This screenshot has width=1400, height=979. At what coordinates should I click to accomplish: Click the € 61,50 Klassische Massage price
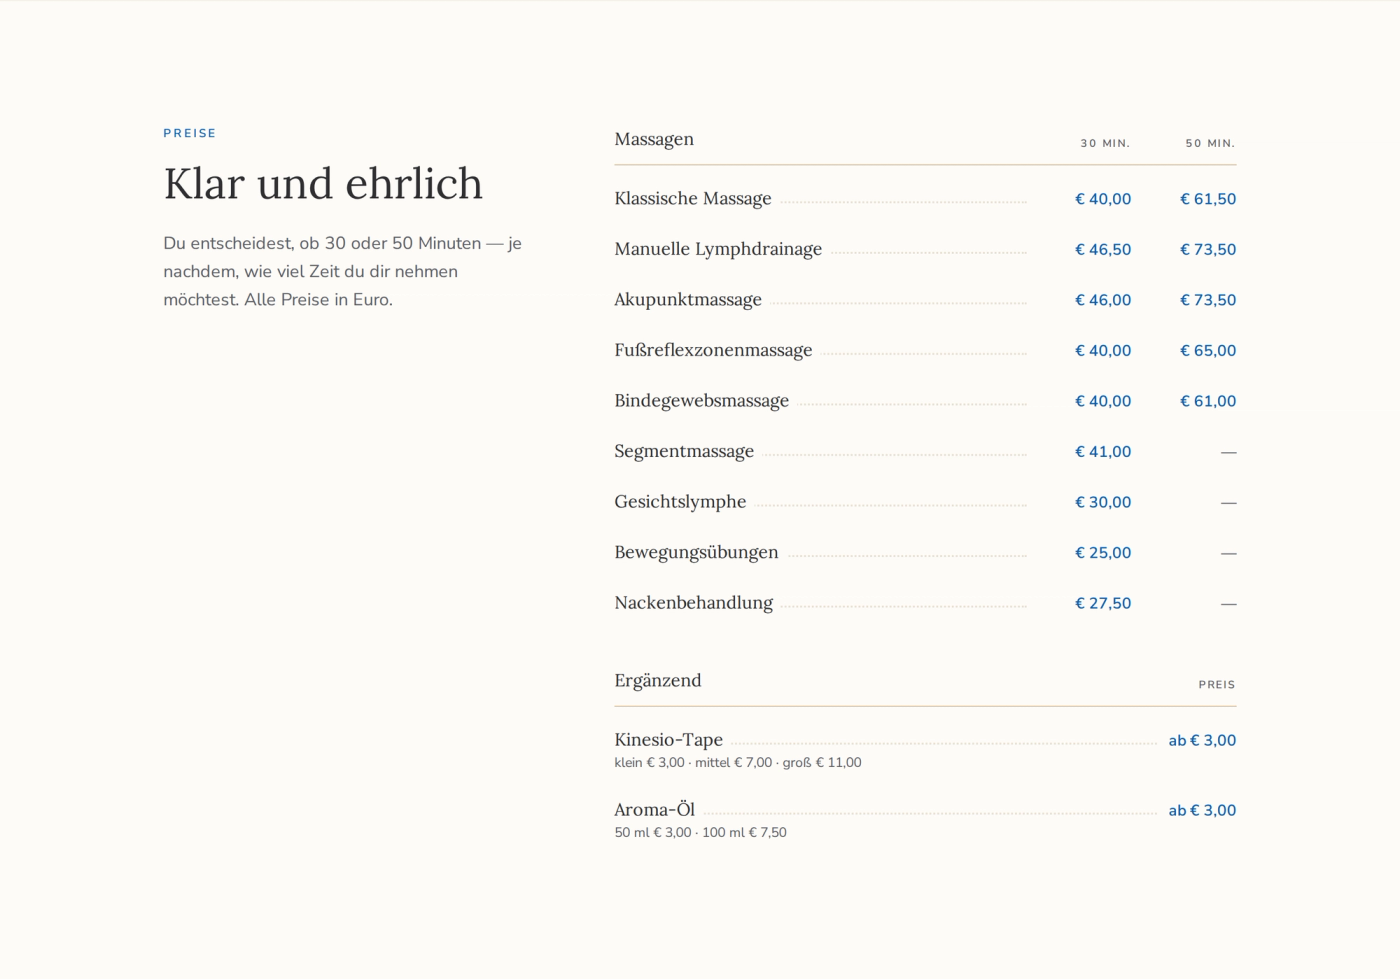pyautogui.click(x=1208, y=199)
